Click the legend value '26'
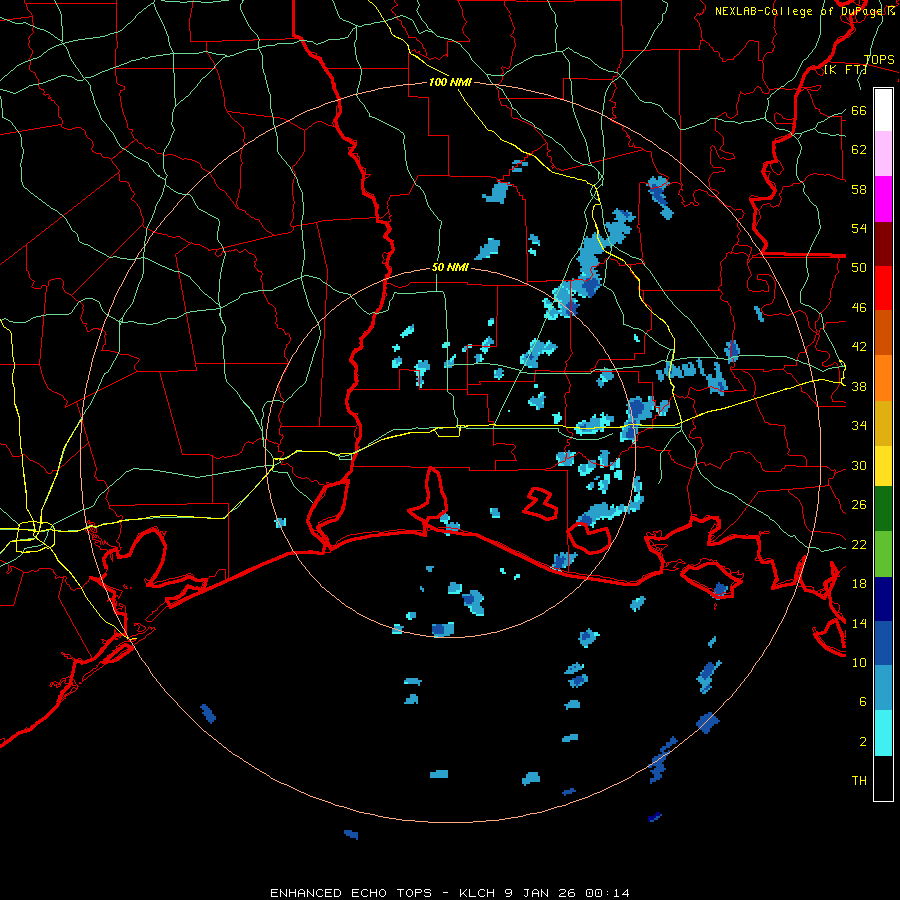Screen dimensions: 900x900 [x=859, y=505]
